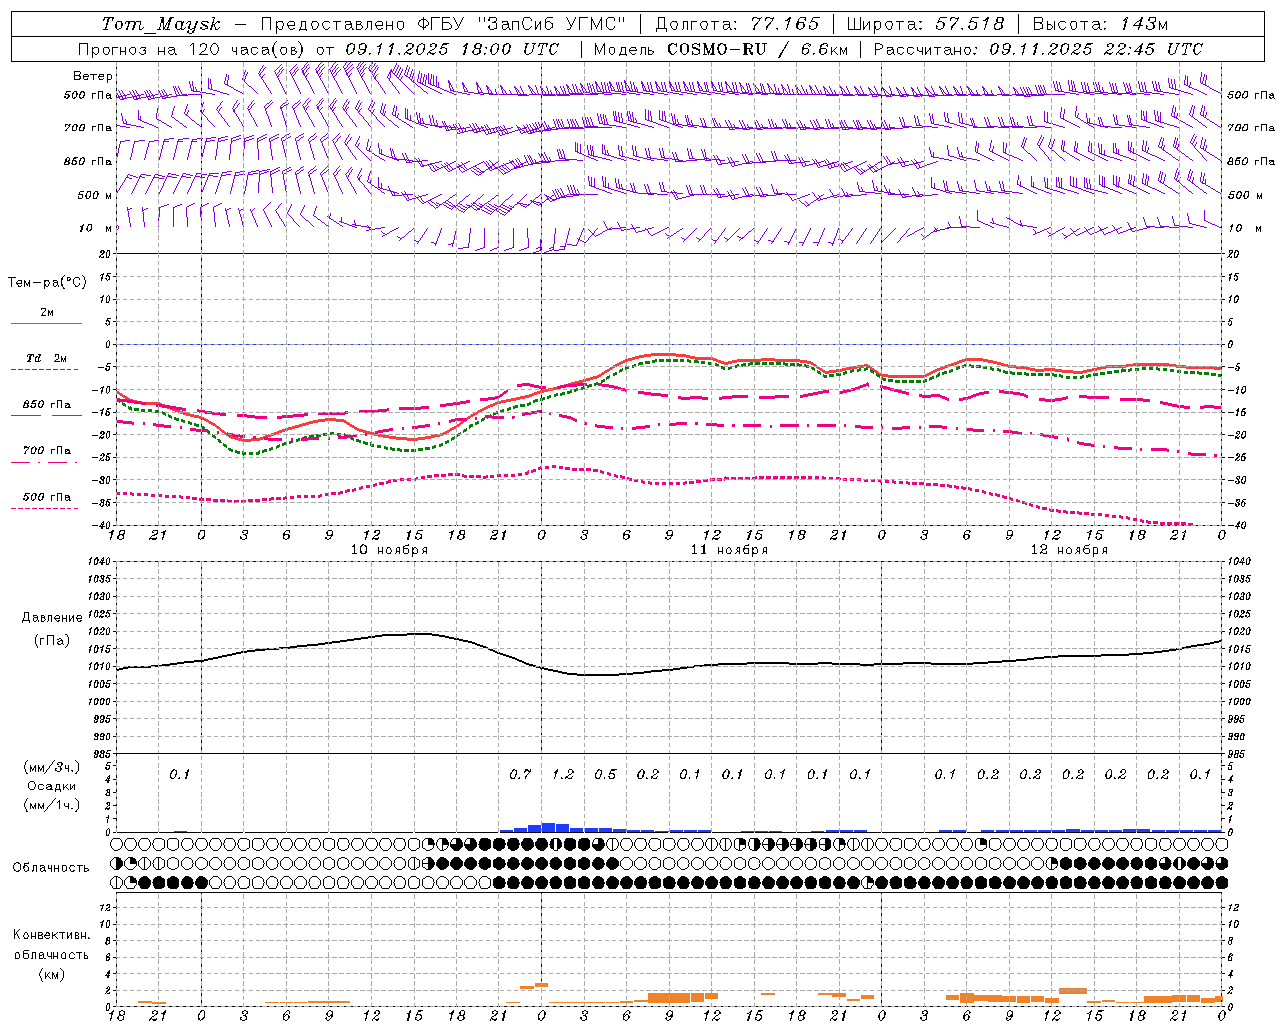Click the 10 ноября date label
The width and height of the screenshot is (1280, 1024).
tap(389, 550)
